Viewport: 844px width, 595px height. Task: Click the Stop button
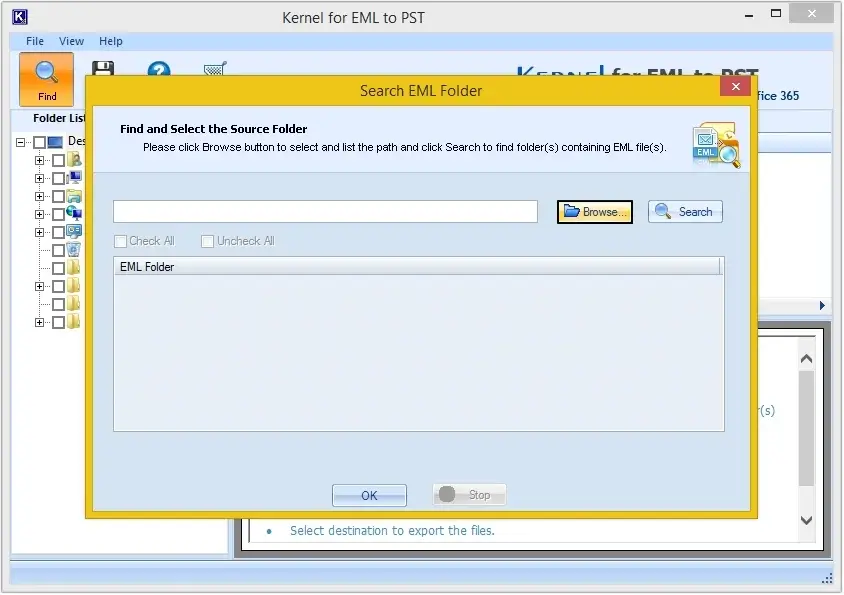coord(469,495)
